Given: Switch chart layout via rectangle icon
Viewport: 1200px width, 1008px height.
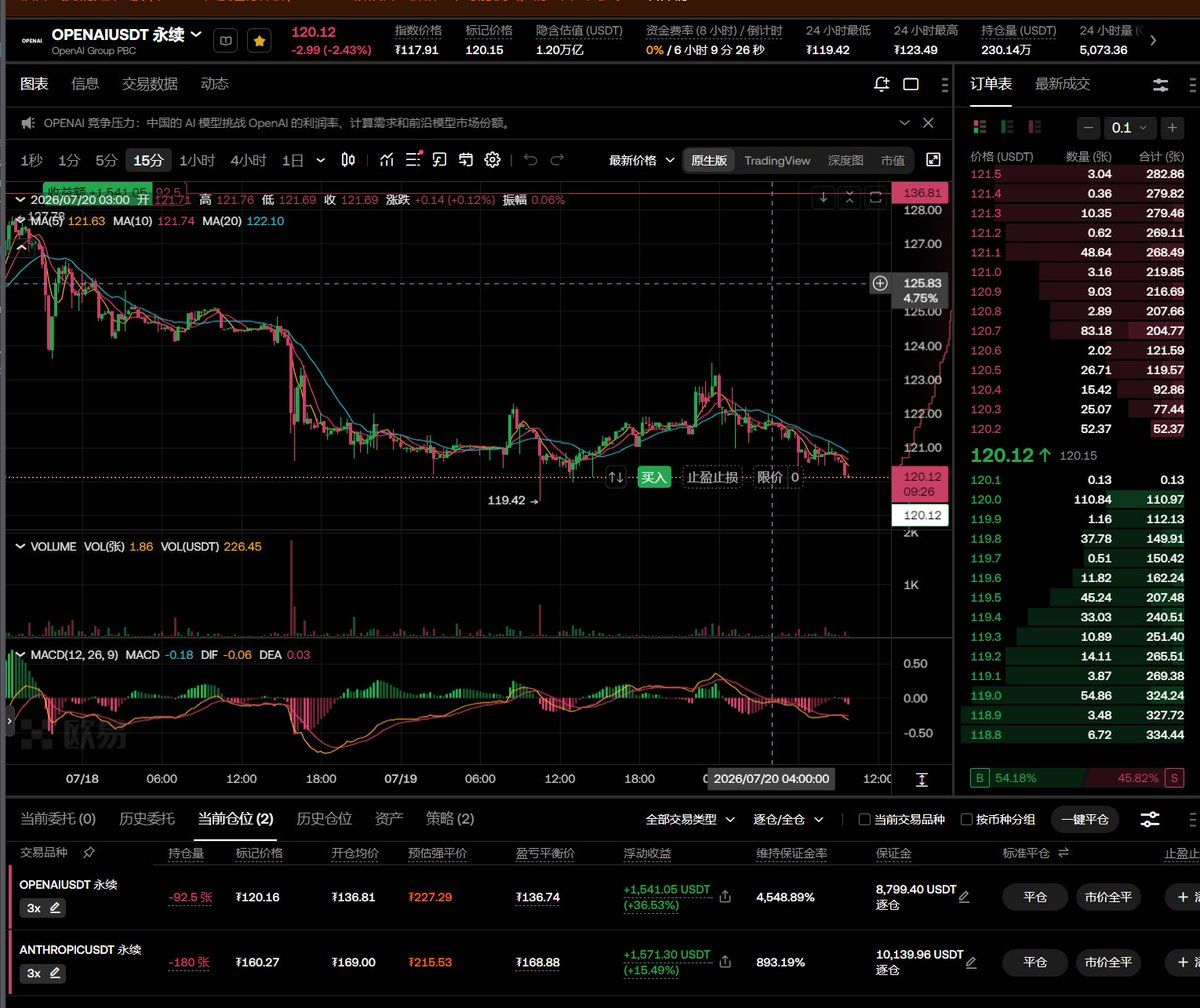Looking at the screenshot, I should pyautogui.click(x=911, y=84).
